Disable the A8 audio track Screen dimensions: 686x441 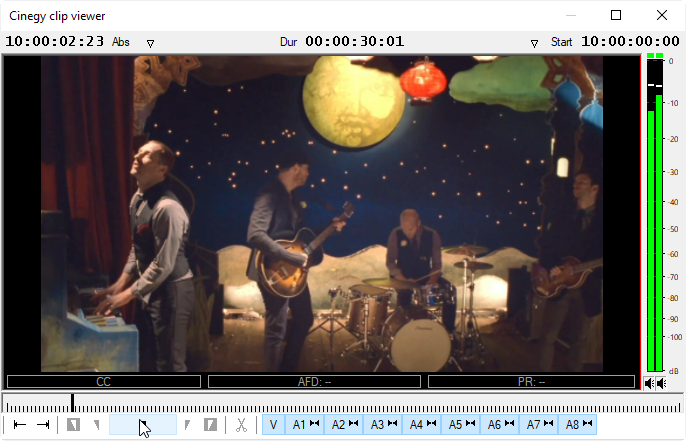(x=577, y=425)
